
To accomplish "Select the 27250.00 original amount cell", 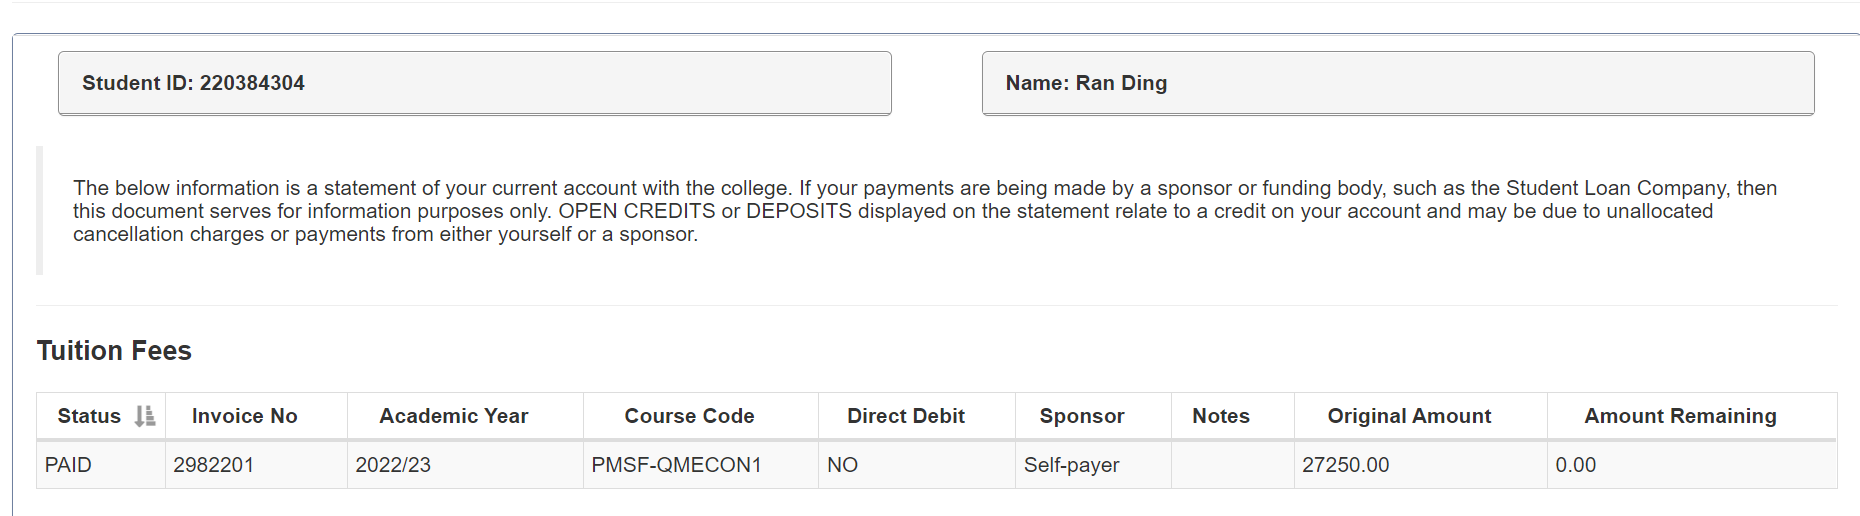I will coord(1345,465).
